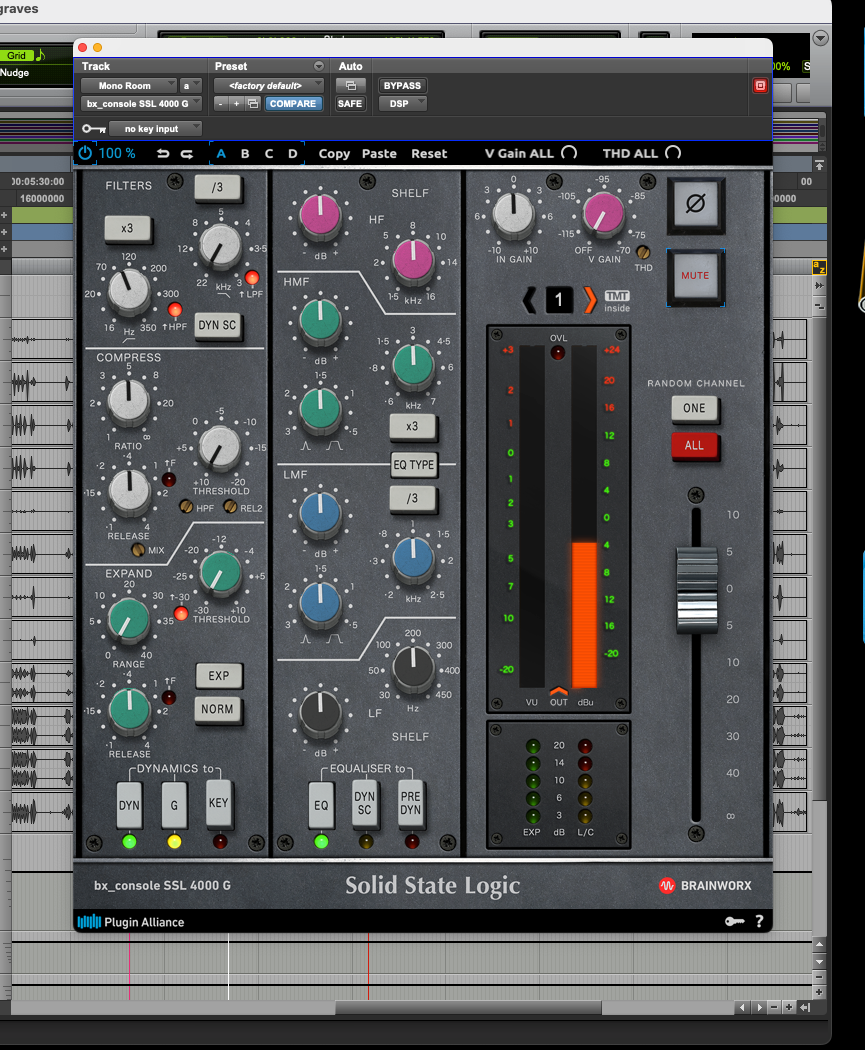The width and height of the screenshot is (865, 1050).
Task: Open the Preset menu arrow
Action: pyautogui.click(x=319, y=66)
